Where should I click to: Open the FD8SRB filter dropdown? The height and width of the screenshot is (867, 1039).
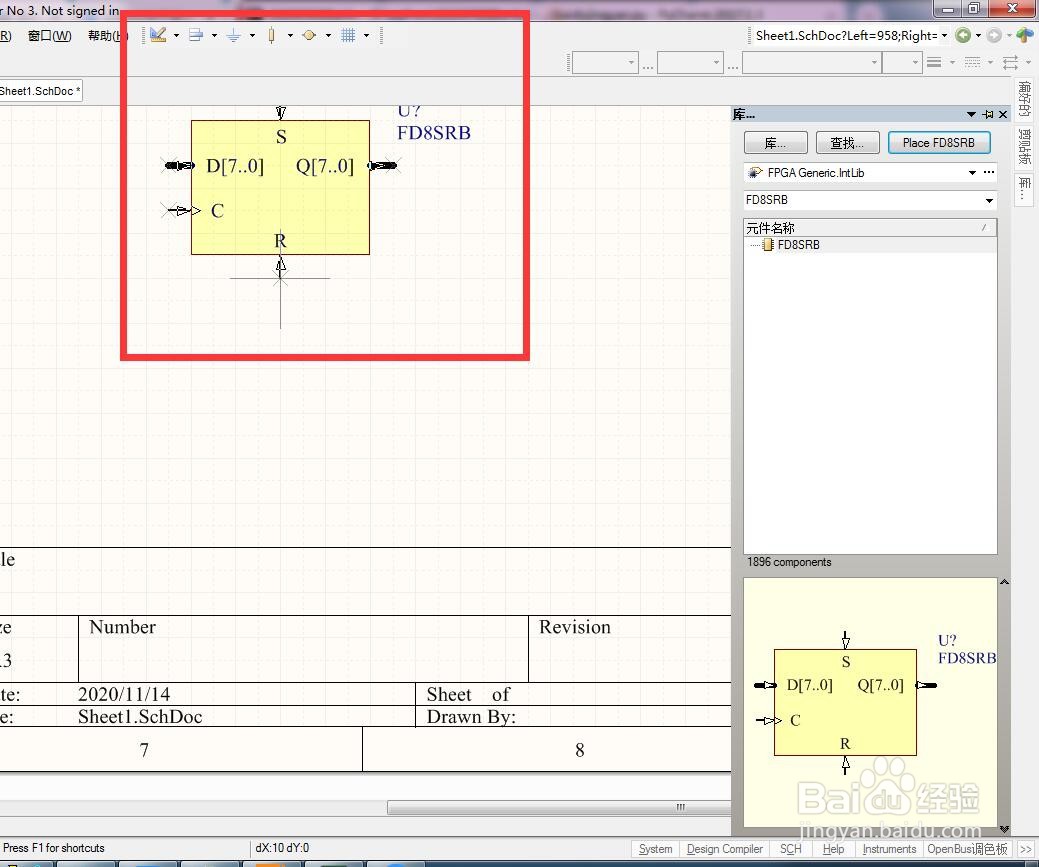989,200
